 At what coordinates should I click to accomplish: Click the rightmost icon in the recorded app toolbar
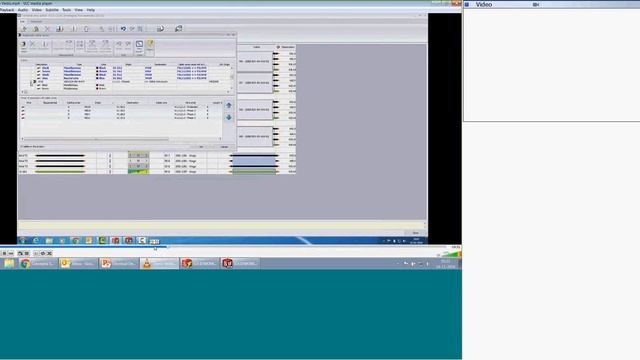pyautogui.click(x=178, y=29)
